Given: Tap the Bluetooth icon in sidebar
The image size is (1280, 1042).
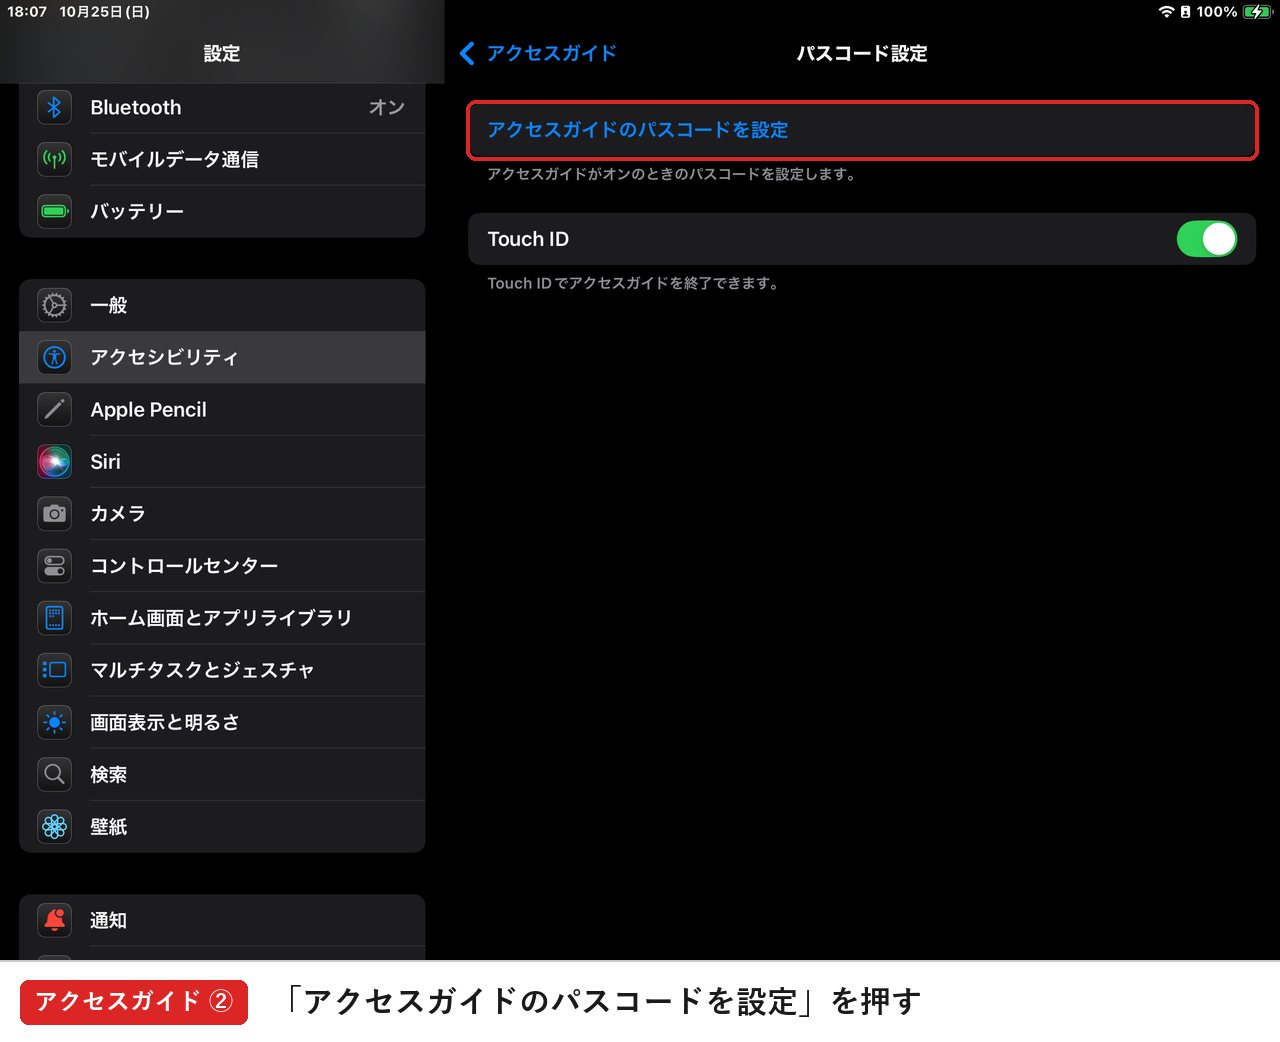Looking at the screenshot, I should coord(55,107).
